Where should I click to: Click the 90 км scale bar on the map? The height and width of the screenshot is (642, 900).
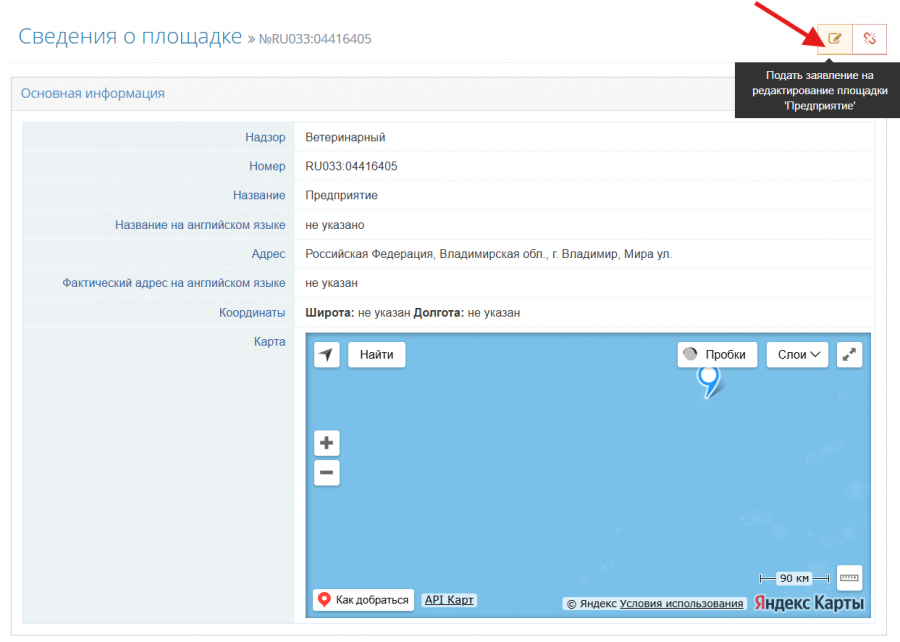tap(795, 578)
